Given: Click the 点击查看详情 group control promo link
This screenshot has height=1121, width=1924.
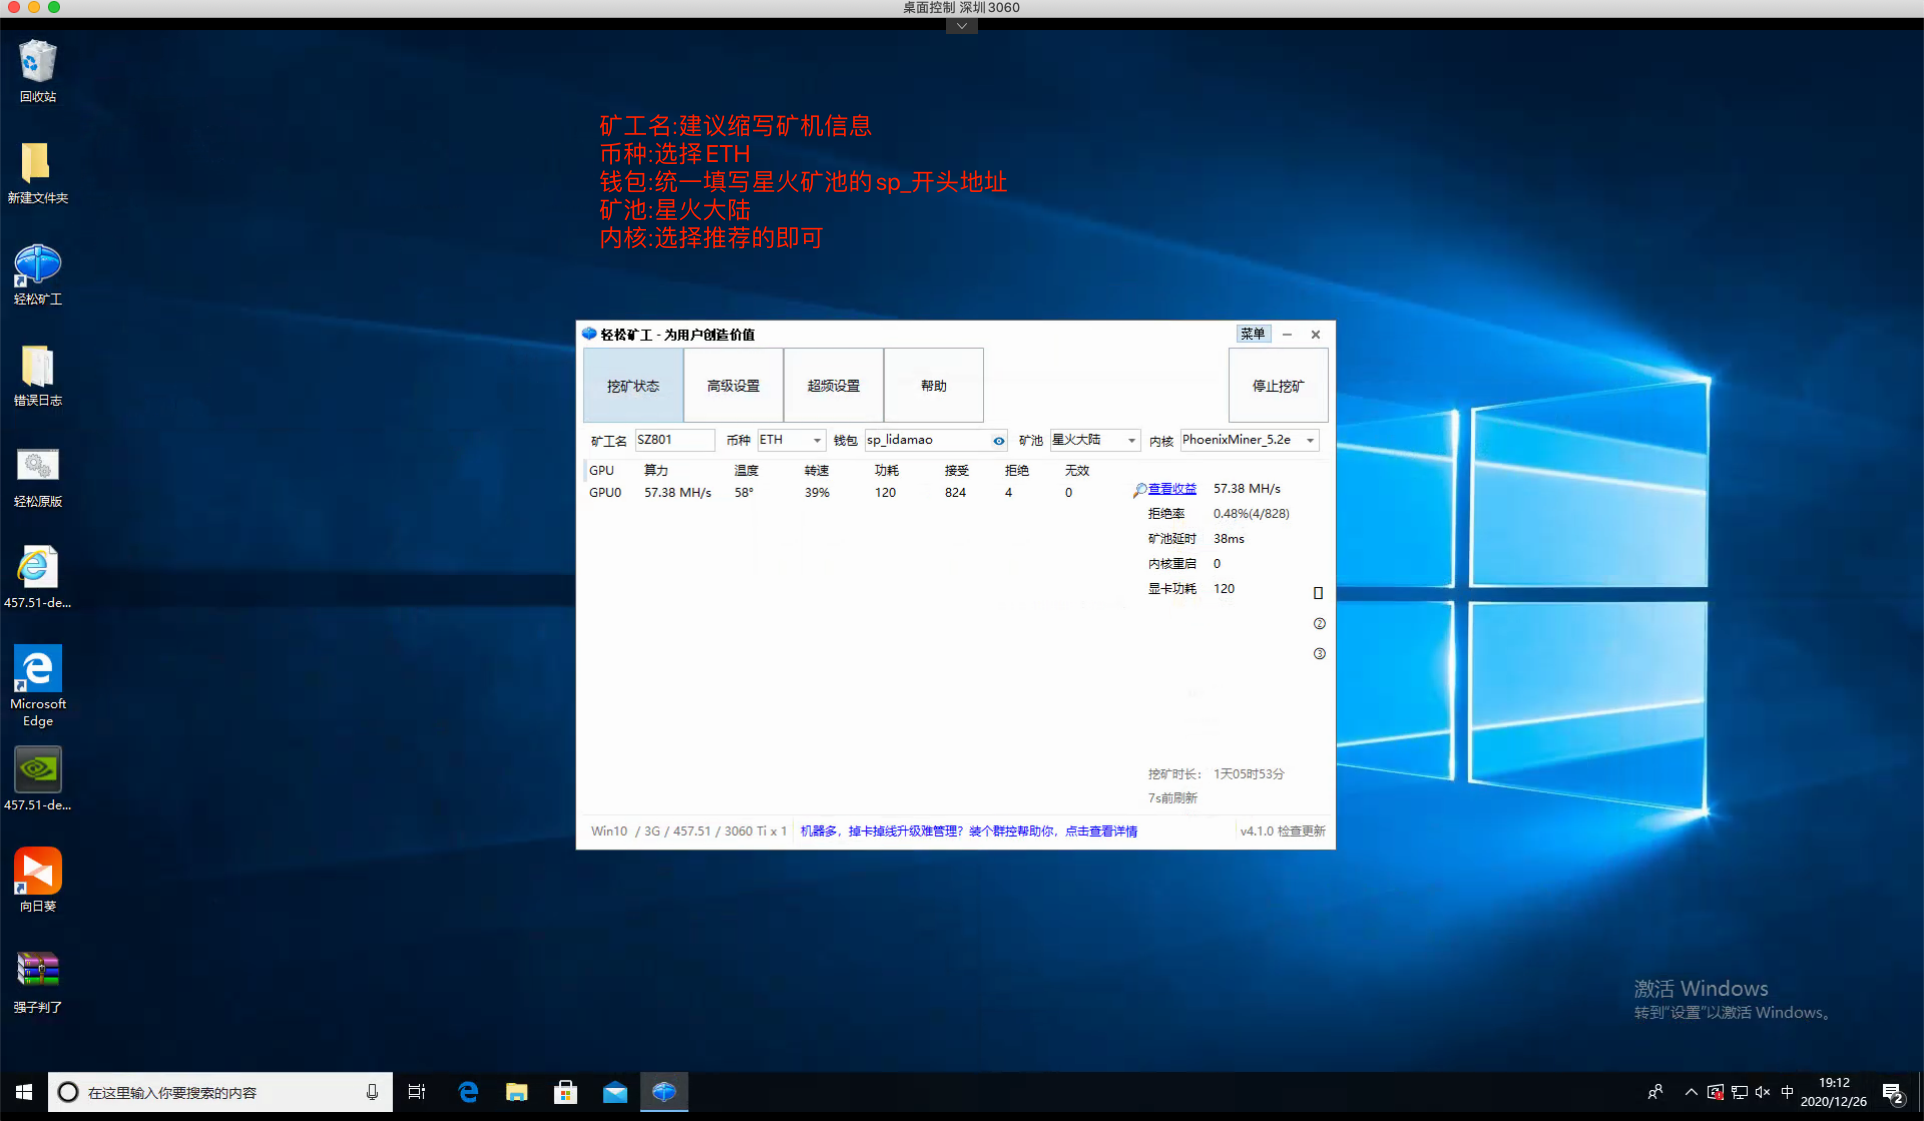Looking at the screenshot, I should (x=1101, y=831).
